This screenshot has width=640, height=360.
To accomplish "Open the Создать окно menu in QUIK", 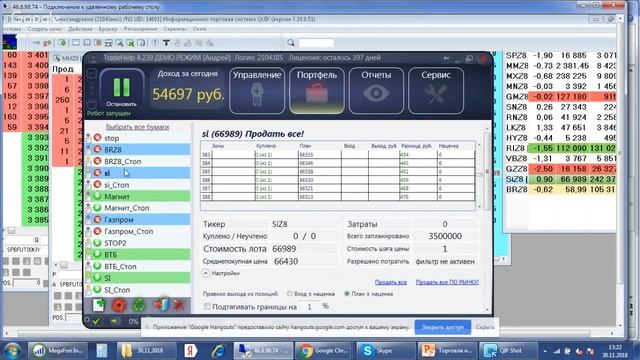I will pos(44,29).
